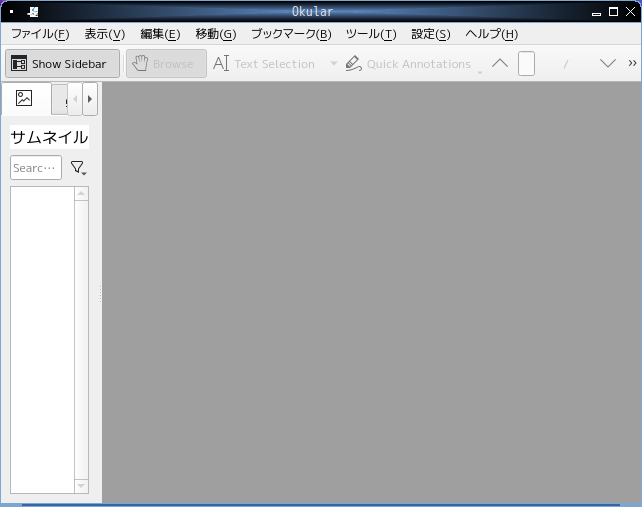This screenshot has height=507, width=642.
Task: Open the 表示(V) menu
Action: point(105,34)
